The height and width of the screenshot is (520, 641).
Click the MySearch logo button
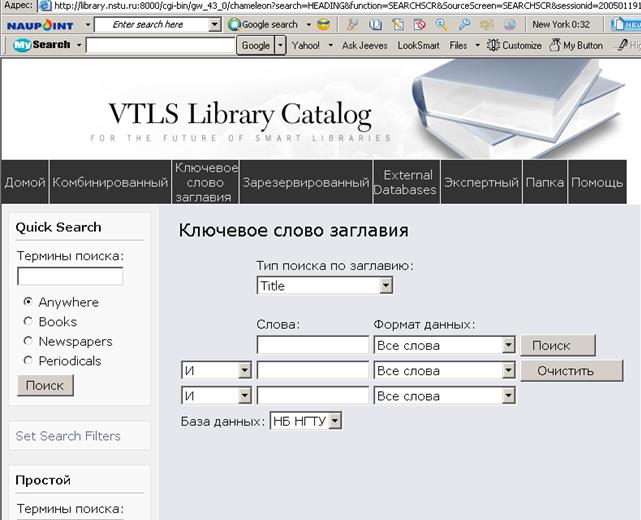42,45
